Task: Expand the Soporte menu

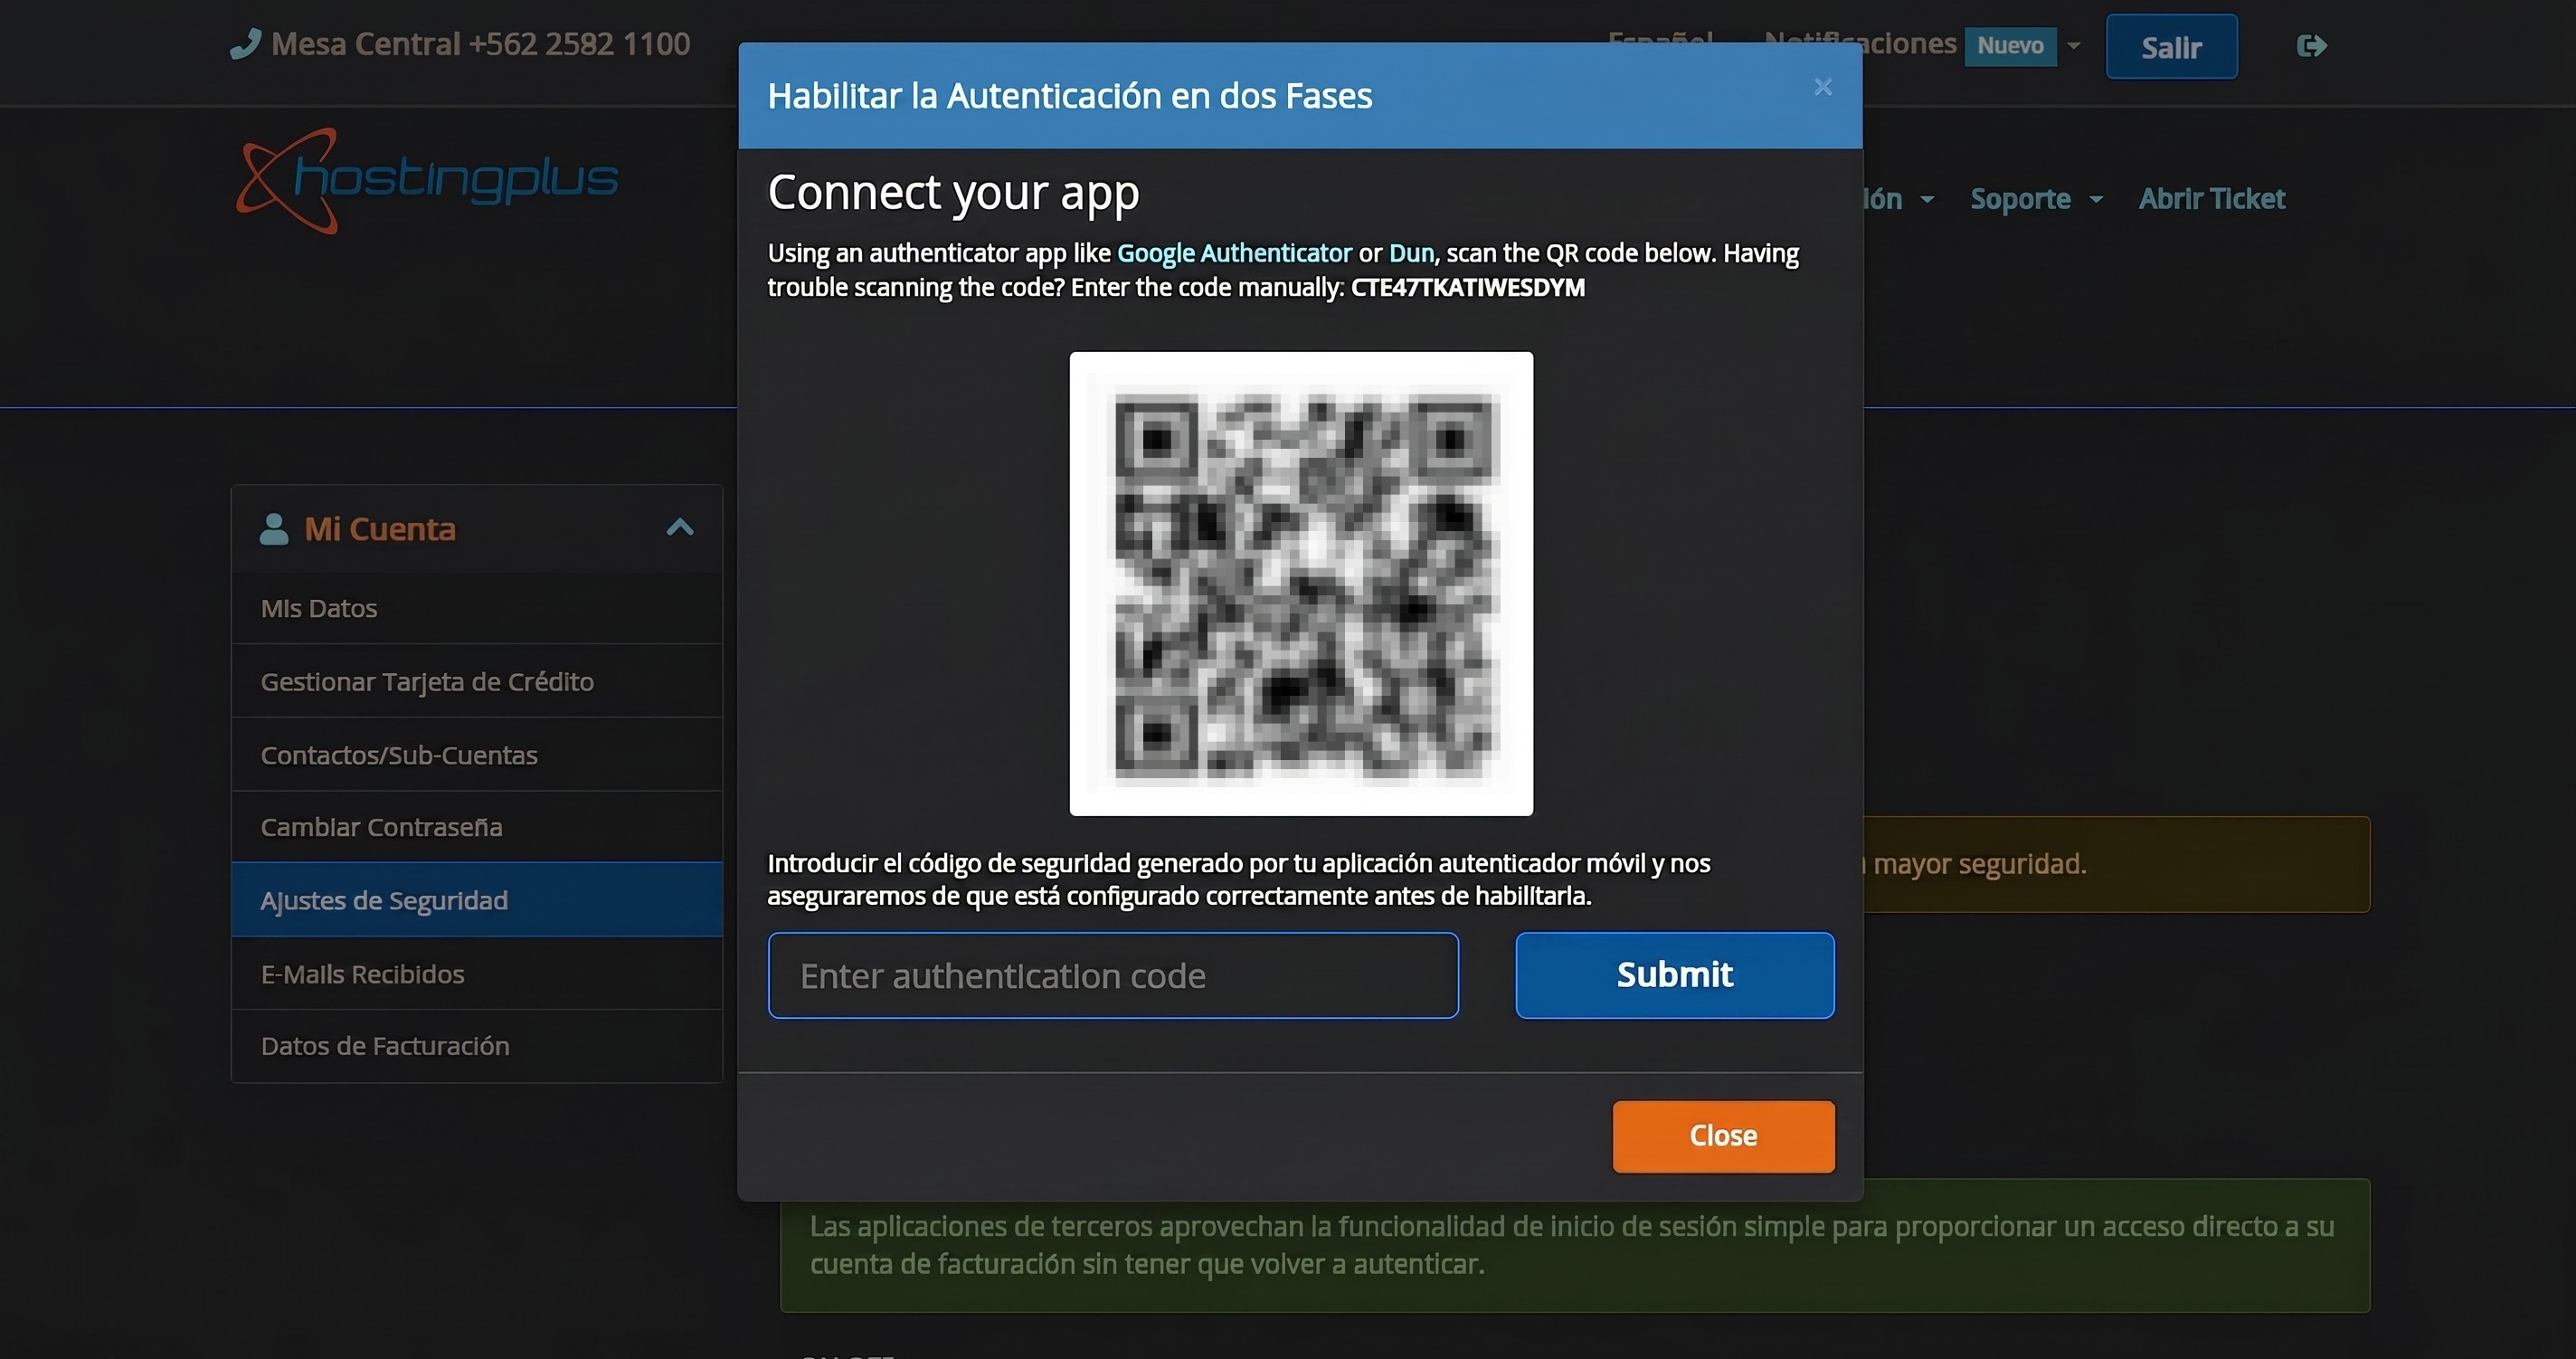Action: (2036, 199)
